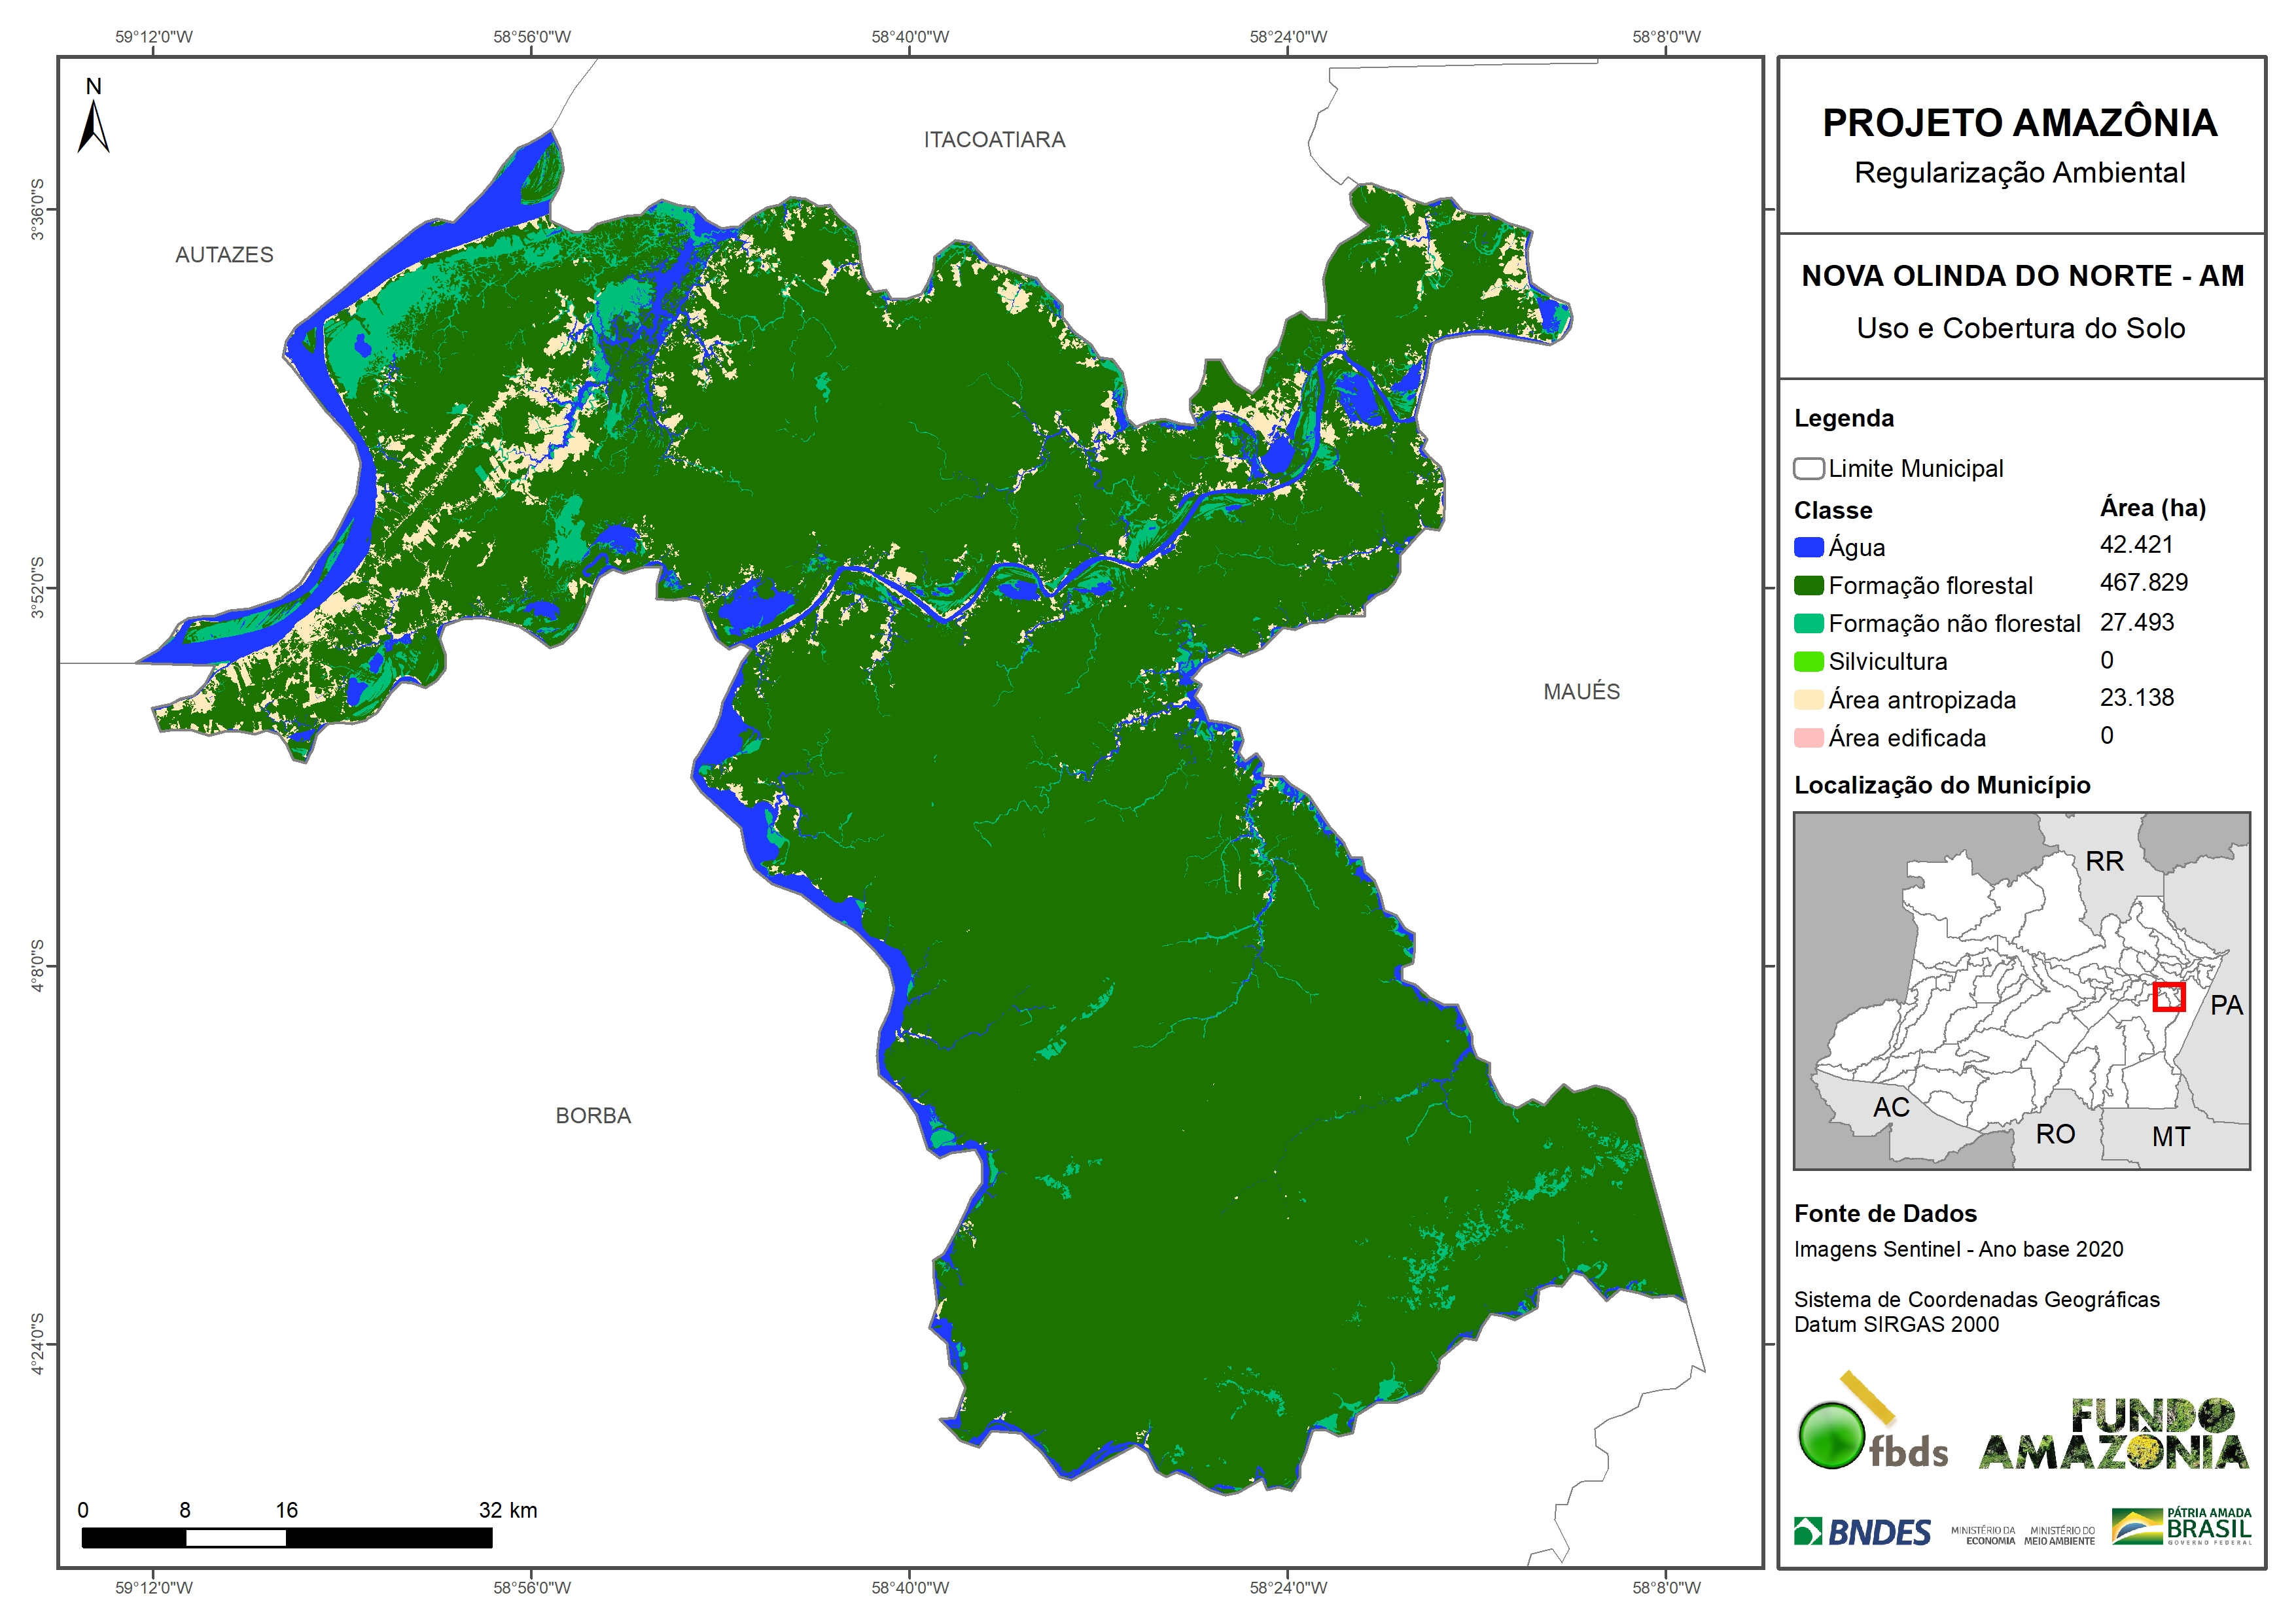This screenshot has width=2296, height=1623.
Task: Click the MAUÉS municipality label
Action: 1581,692
